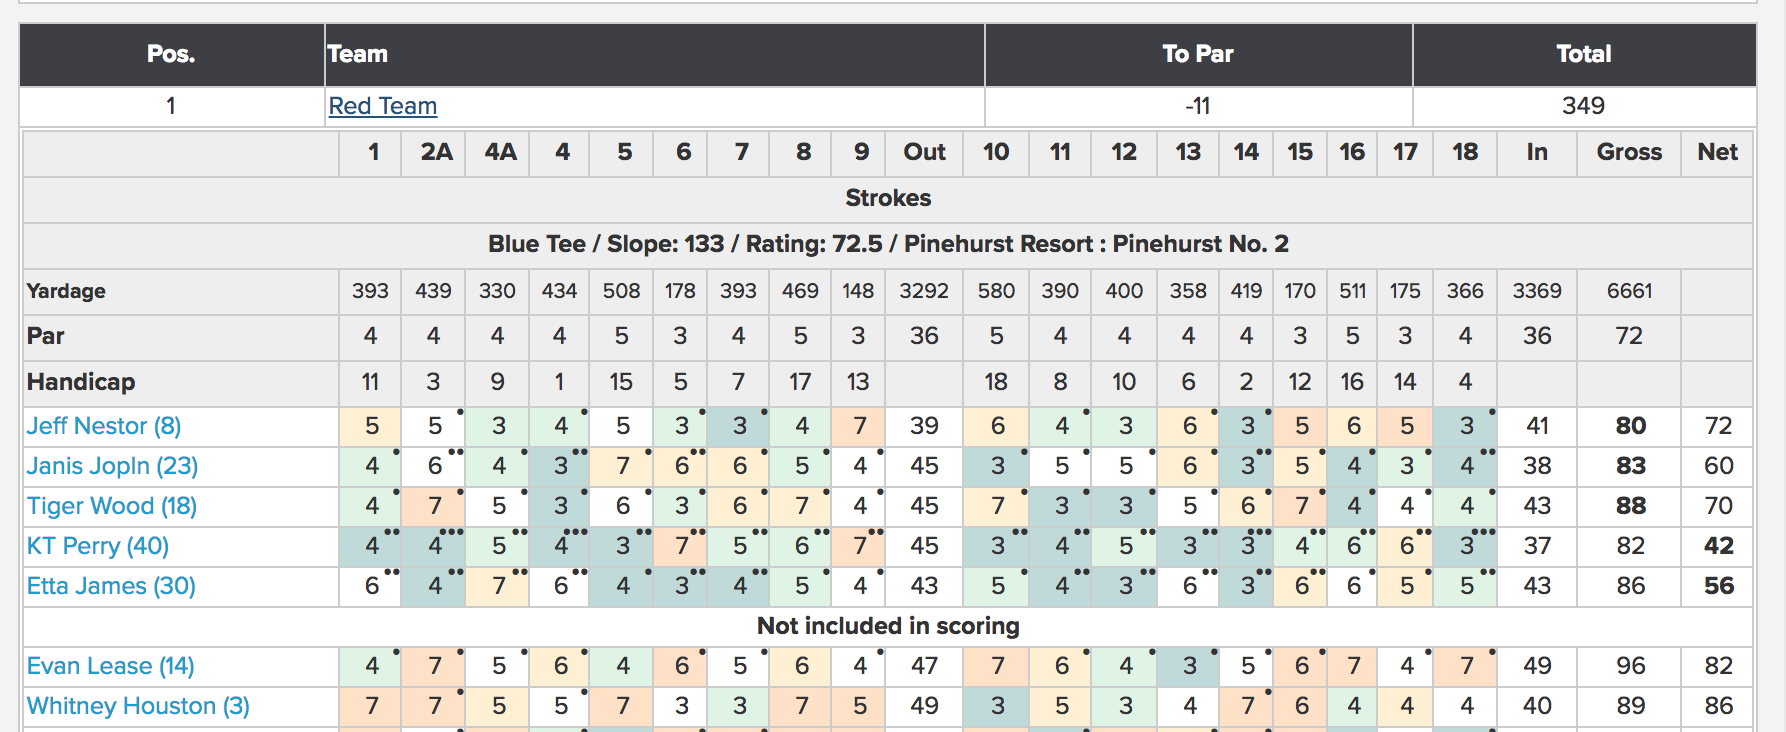Image resolution: width=1786 pixels, height=732 pixels.
Task: Open Janis Jopln (23) player link
Action: tap(112, 466)
